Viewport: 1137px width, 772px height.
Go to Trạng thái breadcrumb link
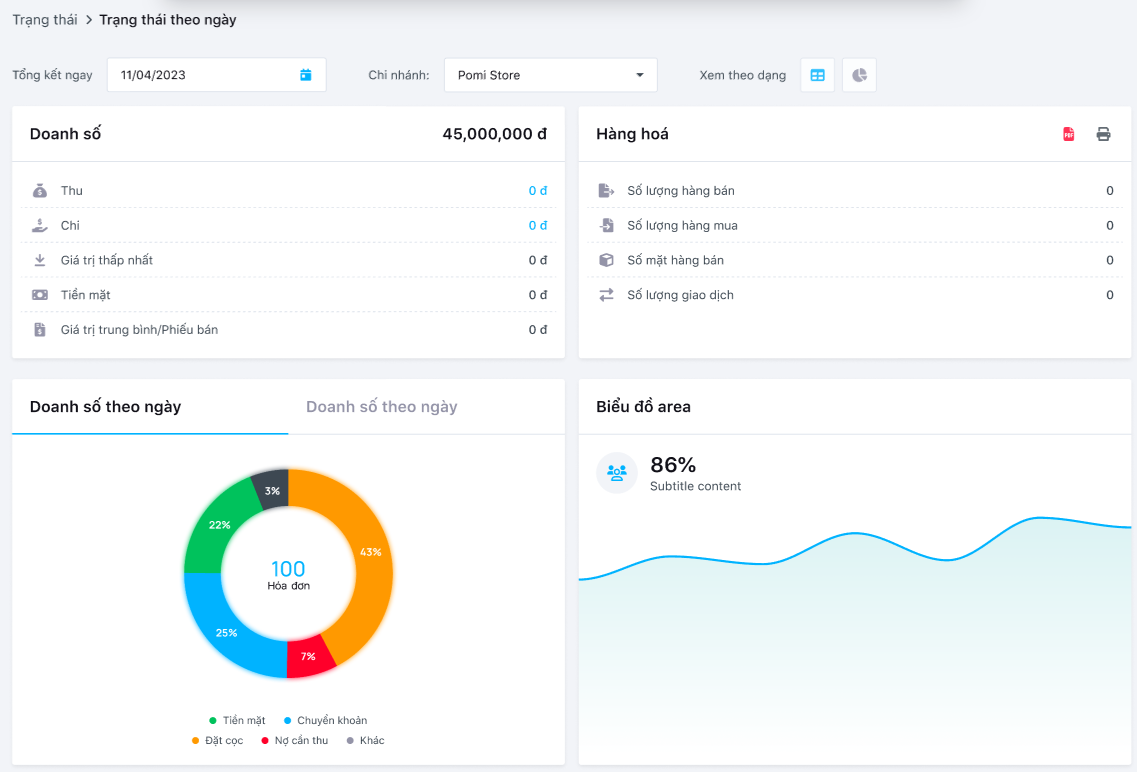44,20
